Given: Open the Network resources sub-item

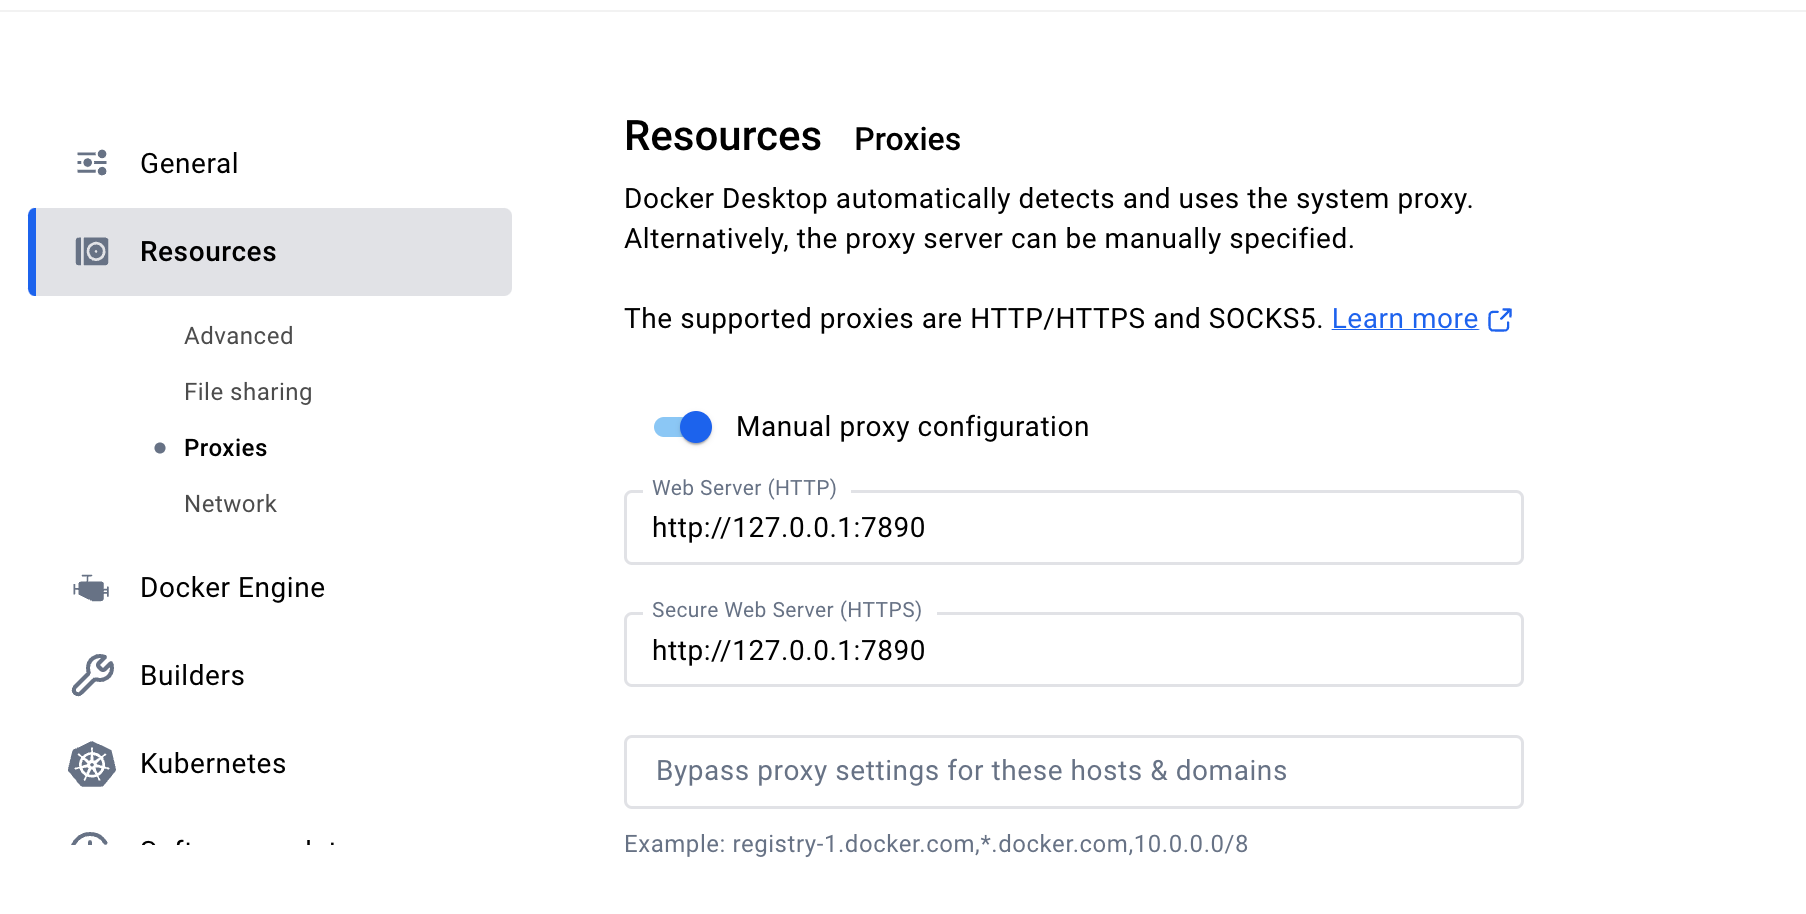Looking at the screenshot, I should tap(230, 504).
